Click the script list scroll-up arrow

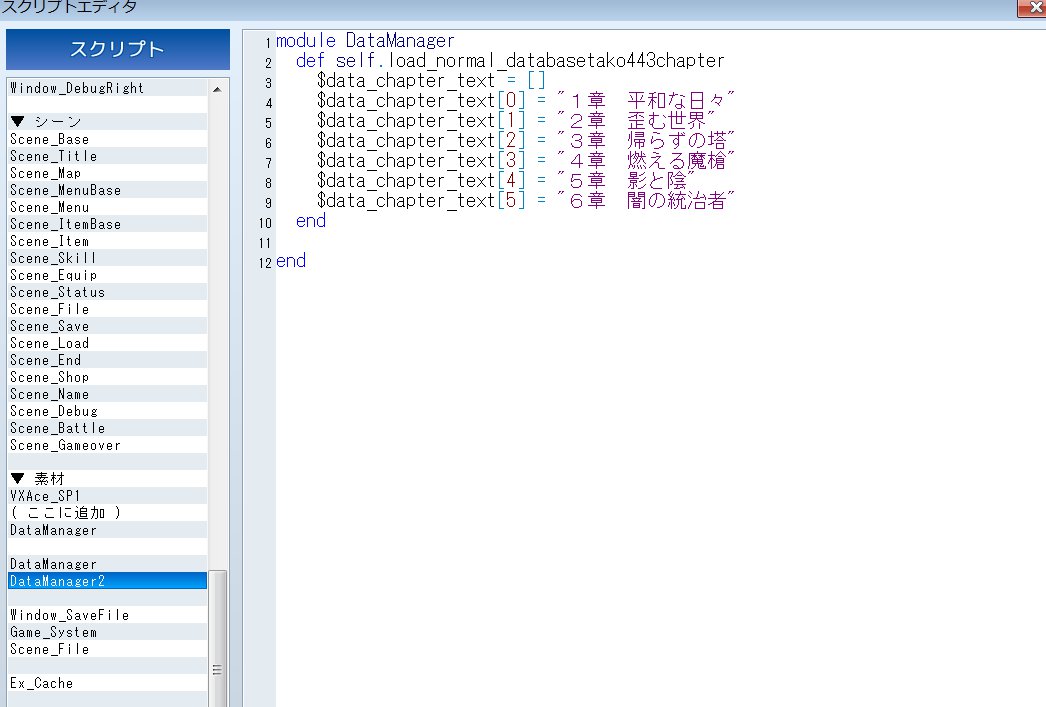(x=217, y=88)
